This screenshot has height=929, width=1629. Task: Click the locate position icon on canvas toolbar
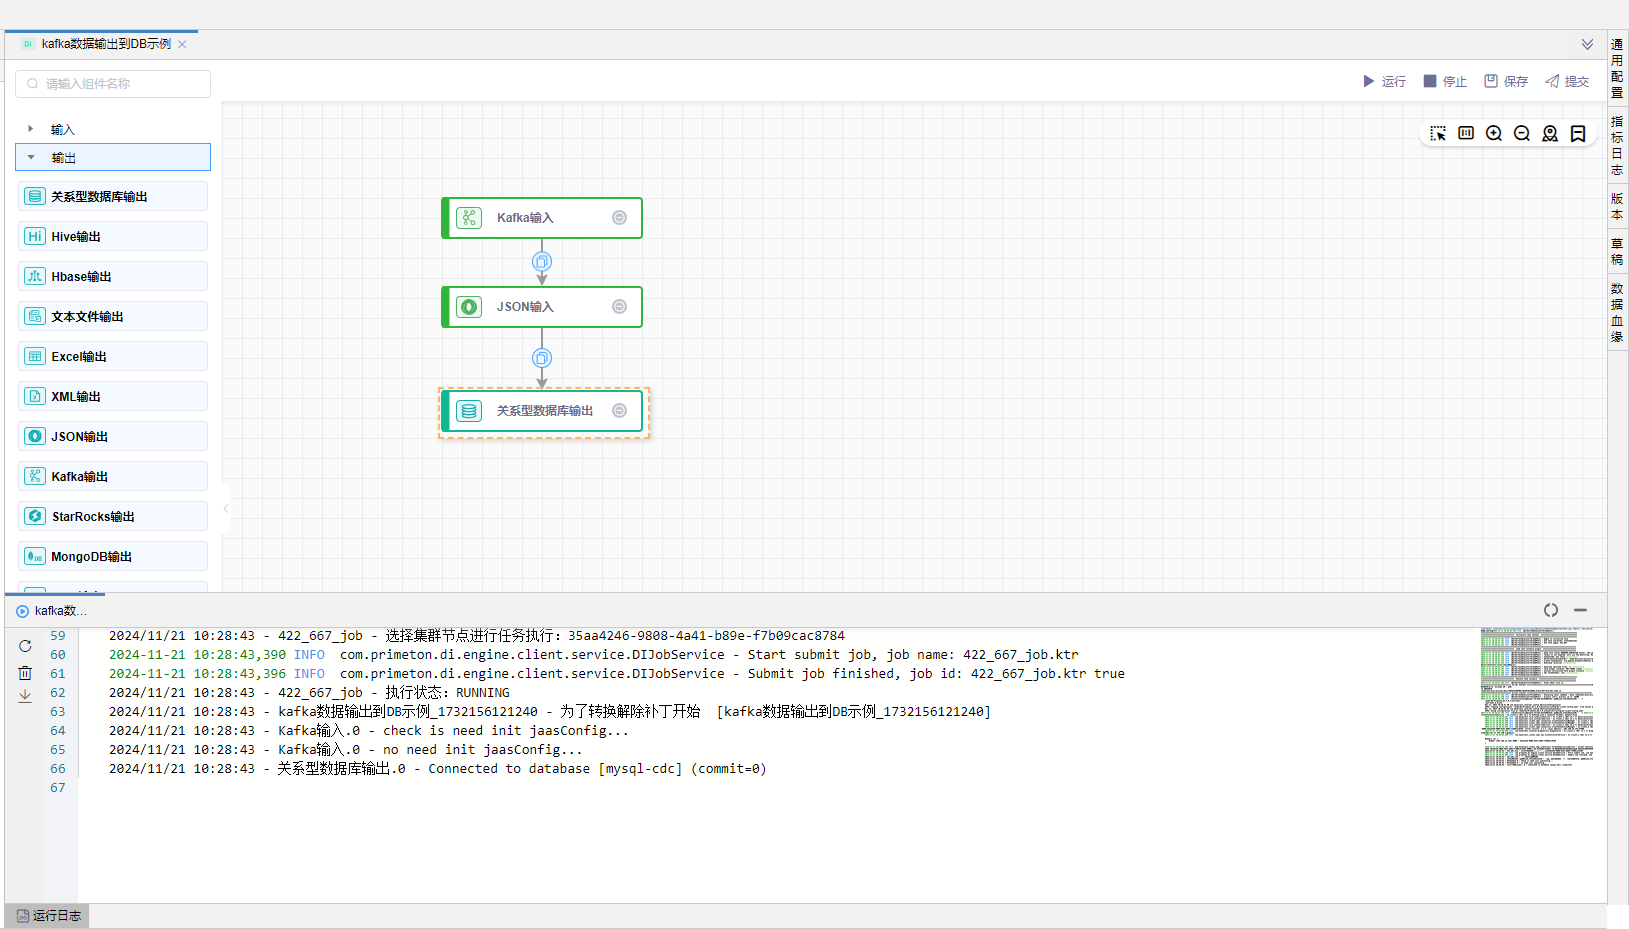(1550, 134)
